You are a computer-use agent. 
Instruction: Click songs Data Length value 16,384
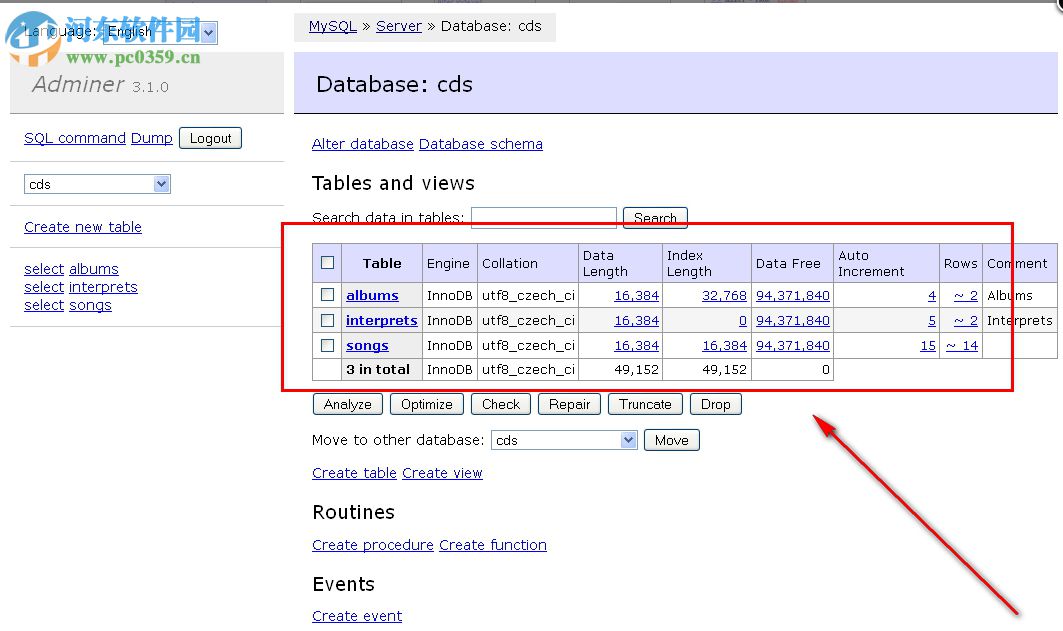(x=637, y=346)
